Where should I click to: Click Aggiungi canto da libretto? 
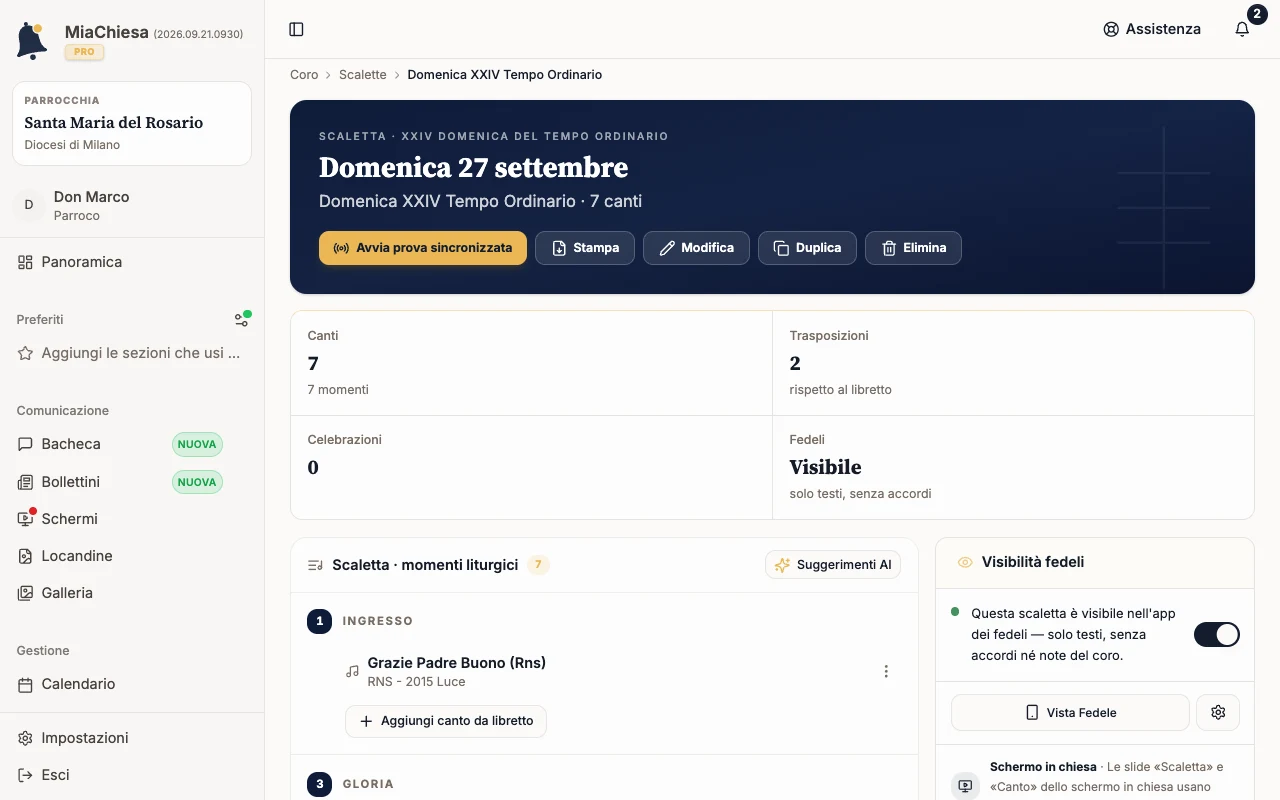click(446, 721)
